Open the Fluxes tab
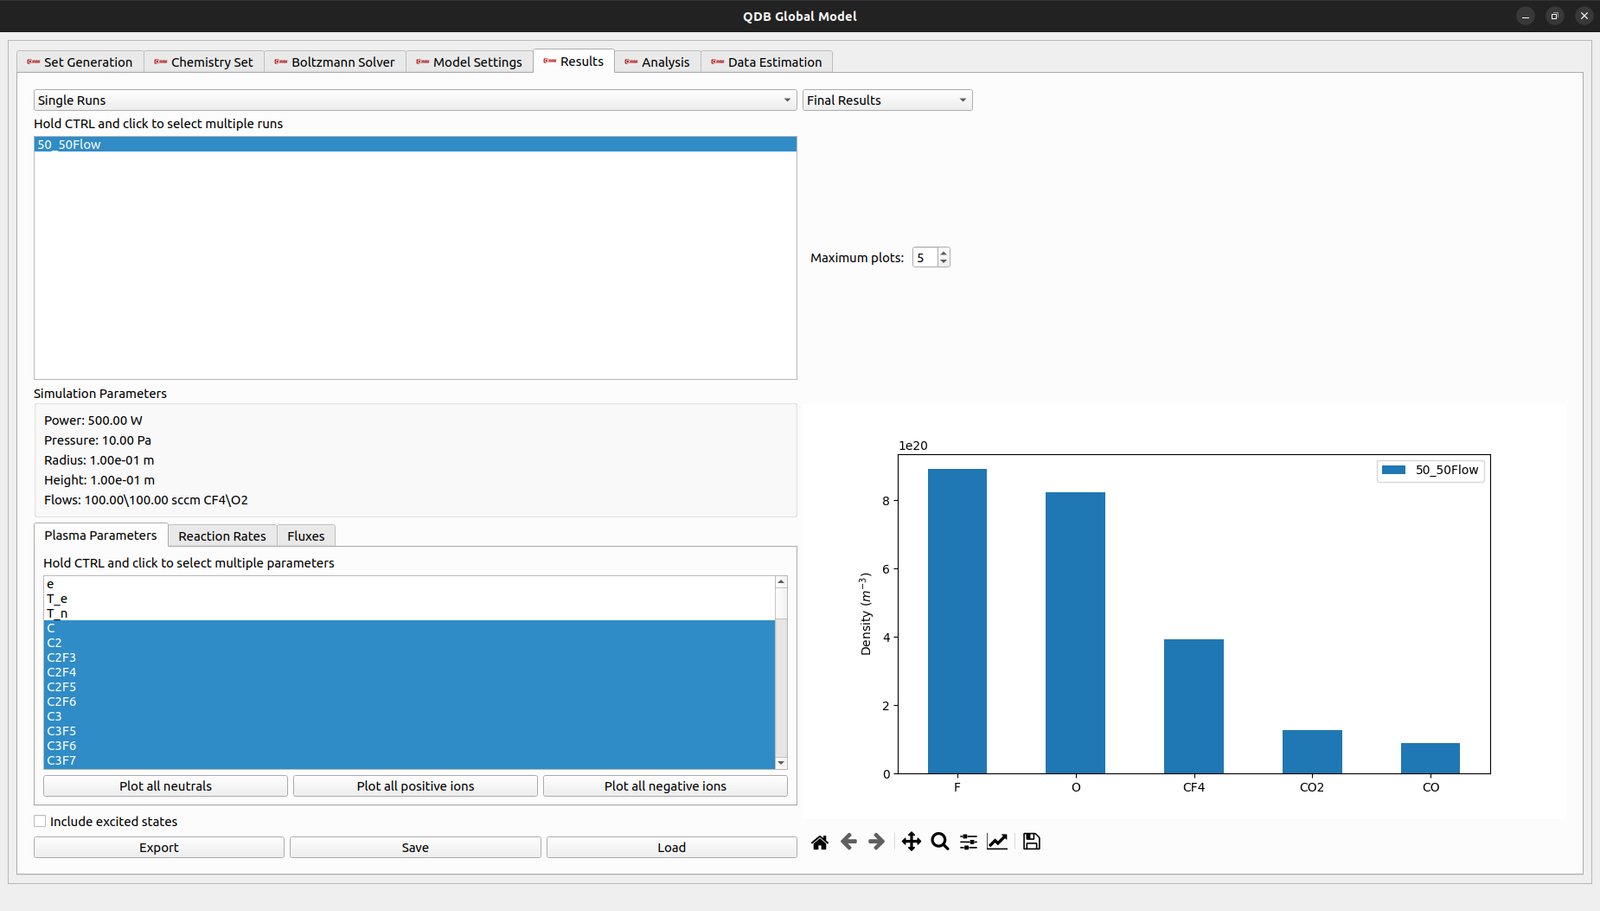 [x=305, y=536]
